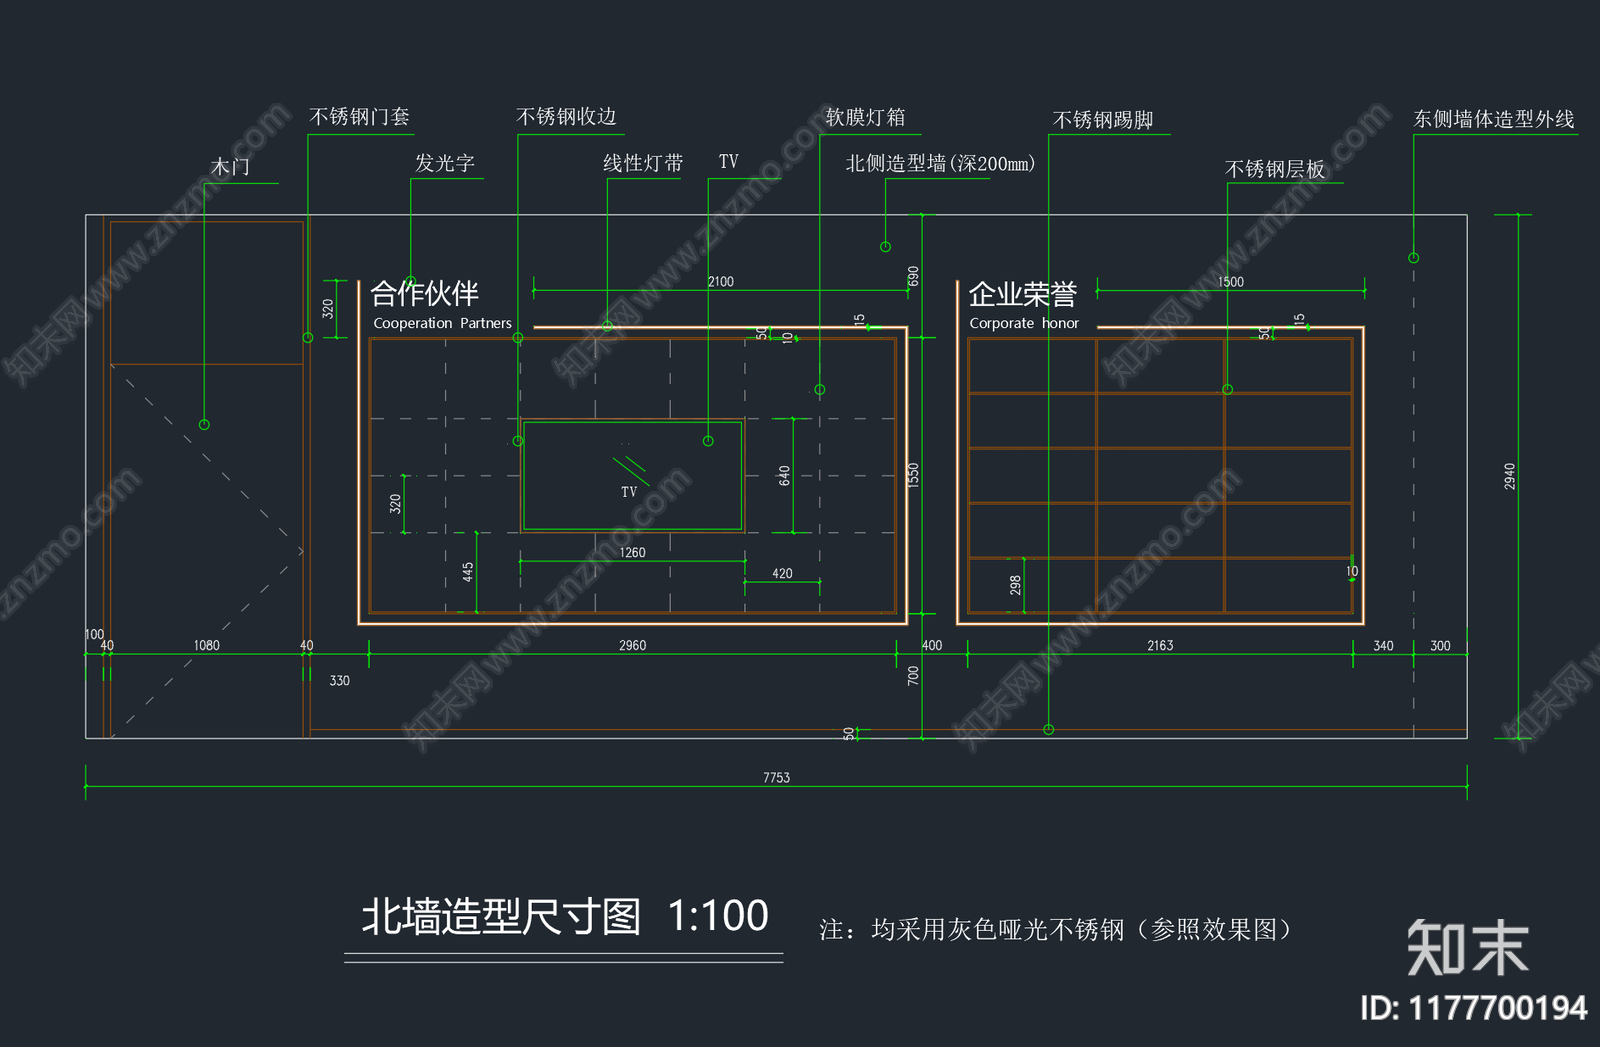Screen dimensions: 1600x1047
Task: Select the 2940 overall height dimension
Action: pyautogui.click(x=1510, y=476)
